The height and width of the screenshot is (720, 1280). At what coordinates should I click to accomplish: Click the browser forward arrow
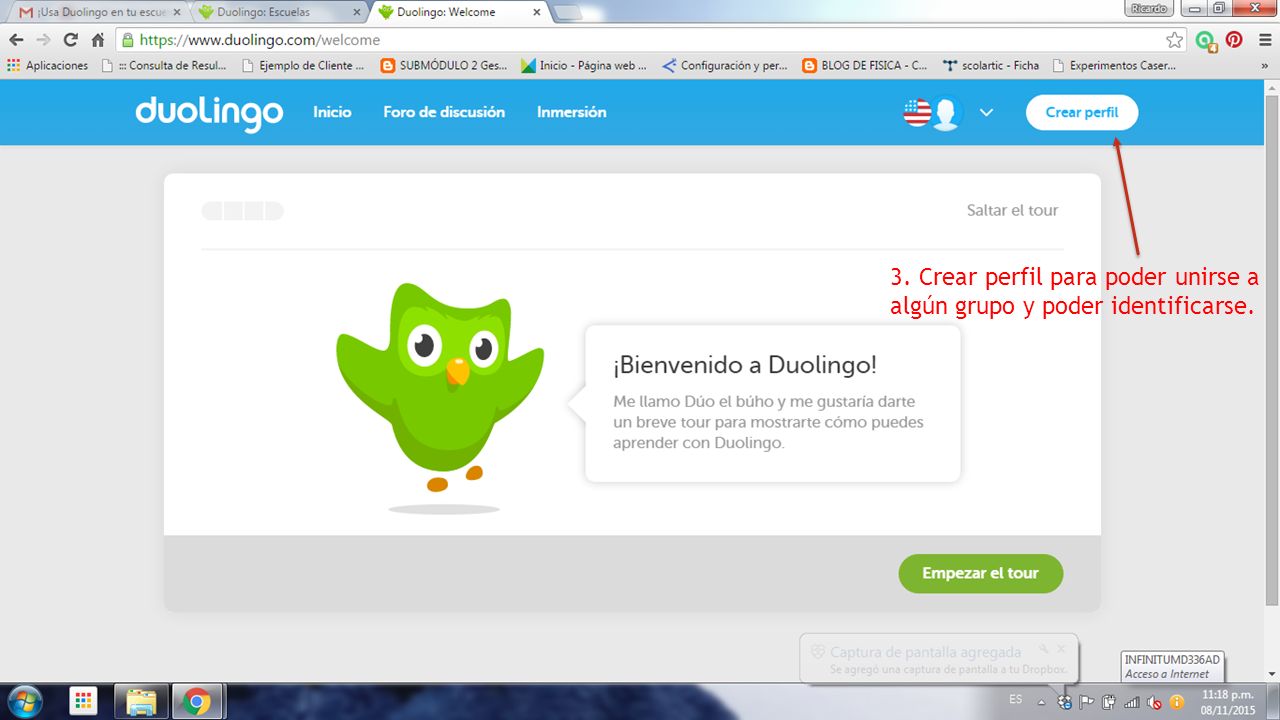pos(43,40)
